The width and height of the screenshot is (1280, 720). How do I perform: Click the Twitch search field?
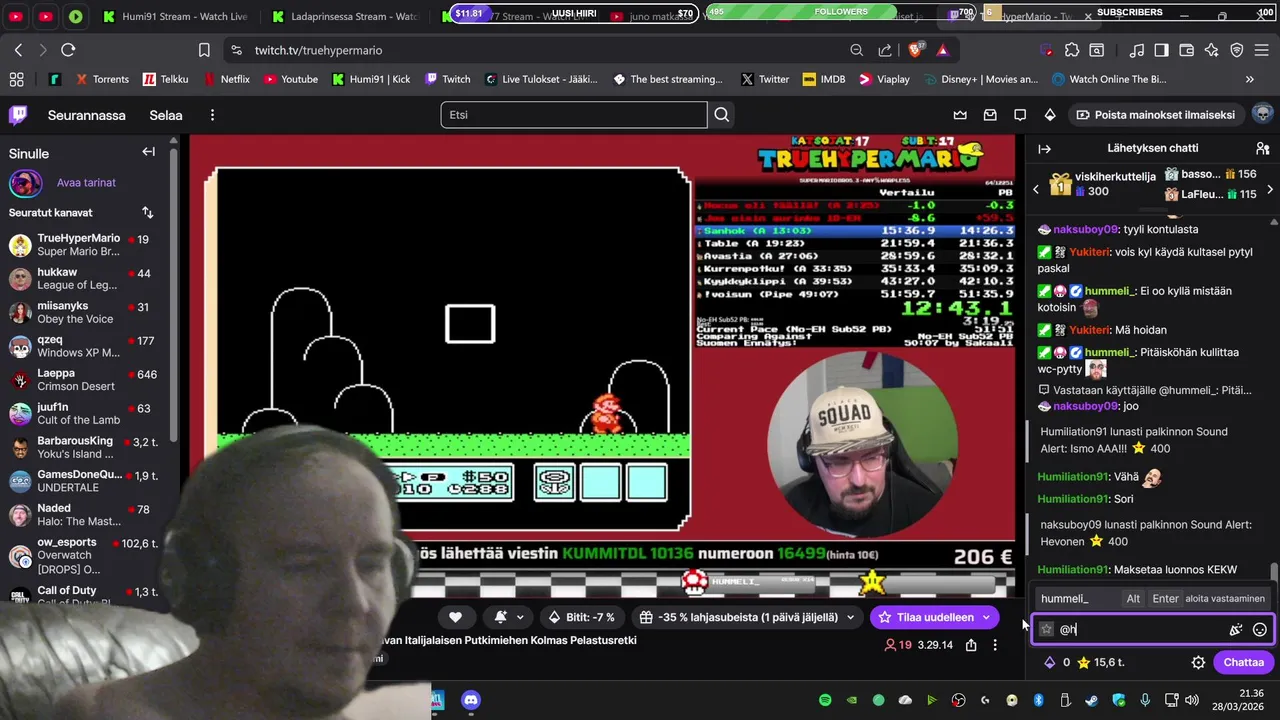coord(574,115)
